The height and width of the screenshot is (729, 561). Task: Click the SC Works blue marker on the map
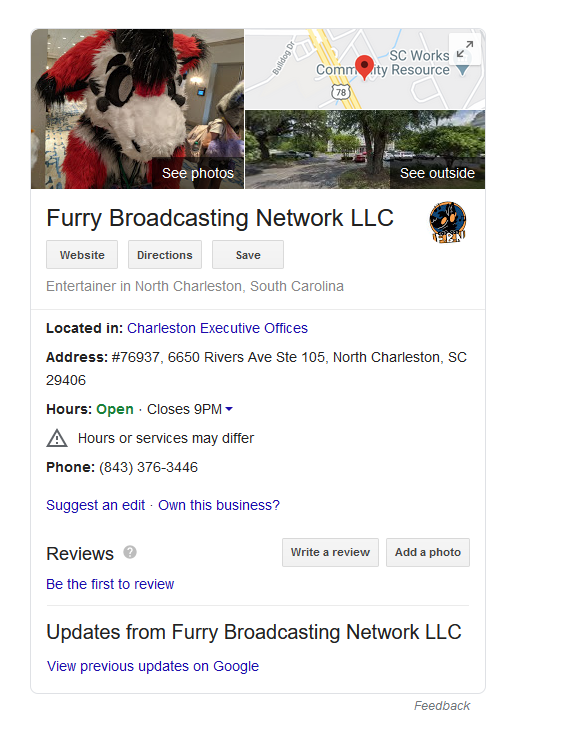pyautogui.click(x=462, y=70)
